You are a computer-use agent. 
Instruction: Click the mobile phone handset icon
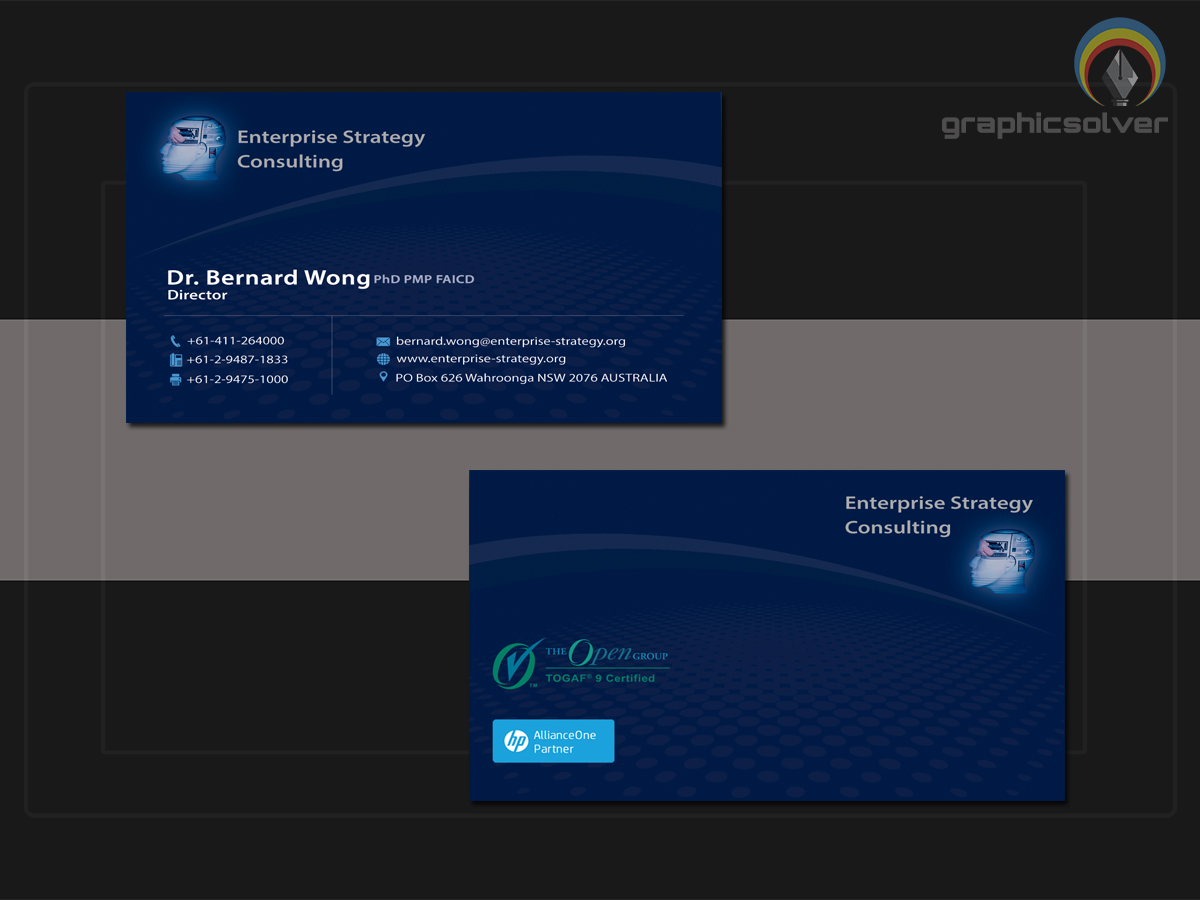coord(175,341)
